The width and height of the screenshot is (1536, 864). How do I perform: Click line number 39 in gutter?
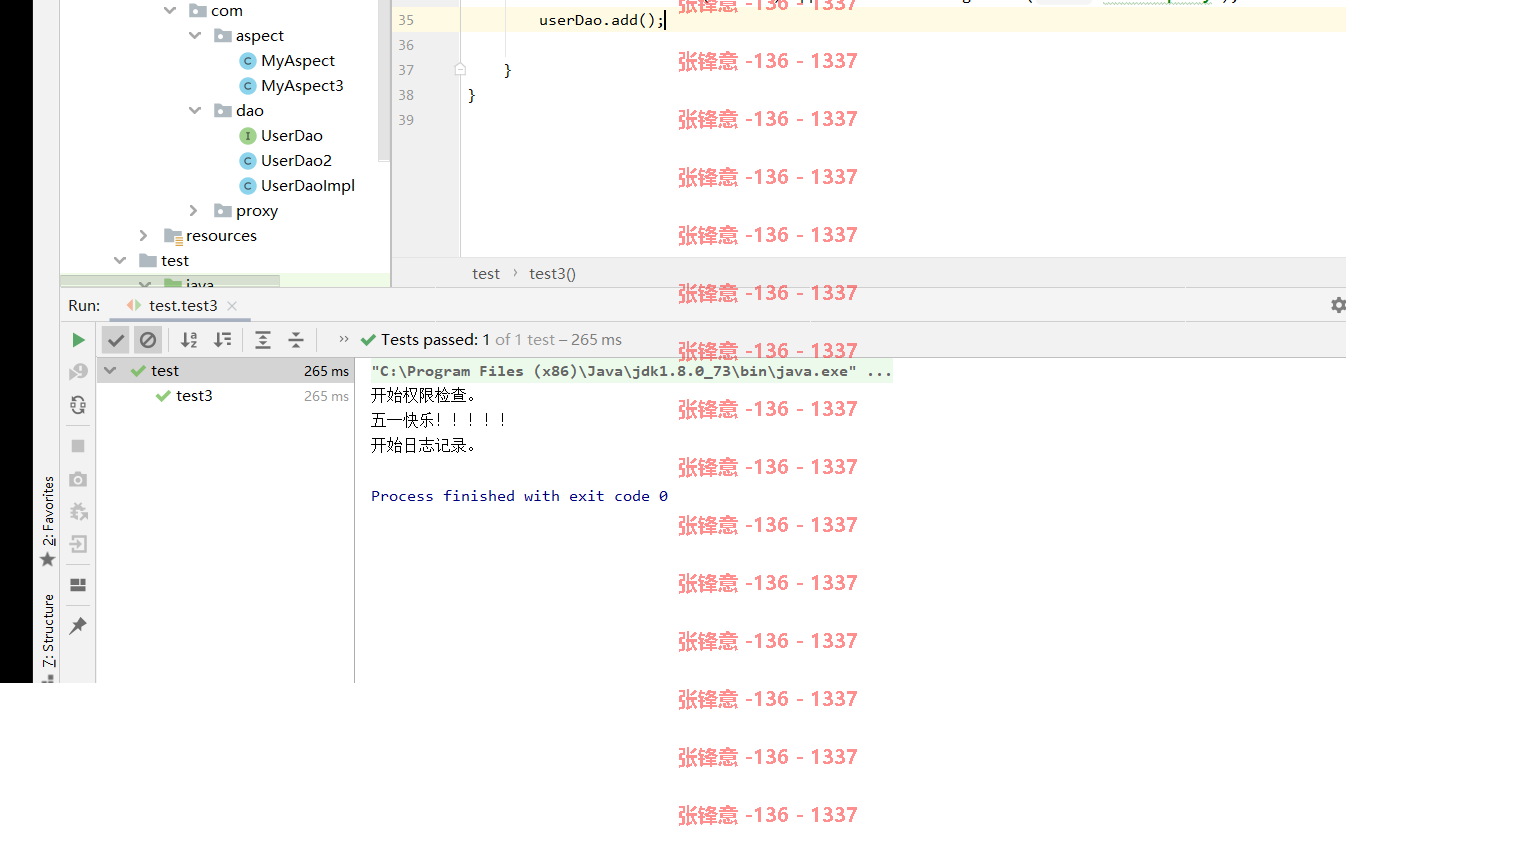click(406, 120)
